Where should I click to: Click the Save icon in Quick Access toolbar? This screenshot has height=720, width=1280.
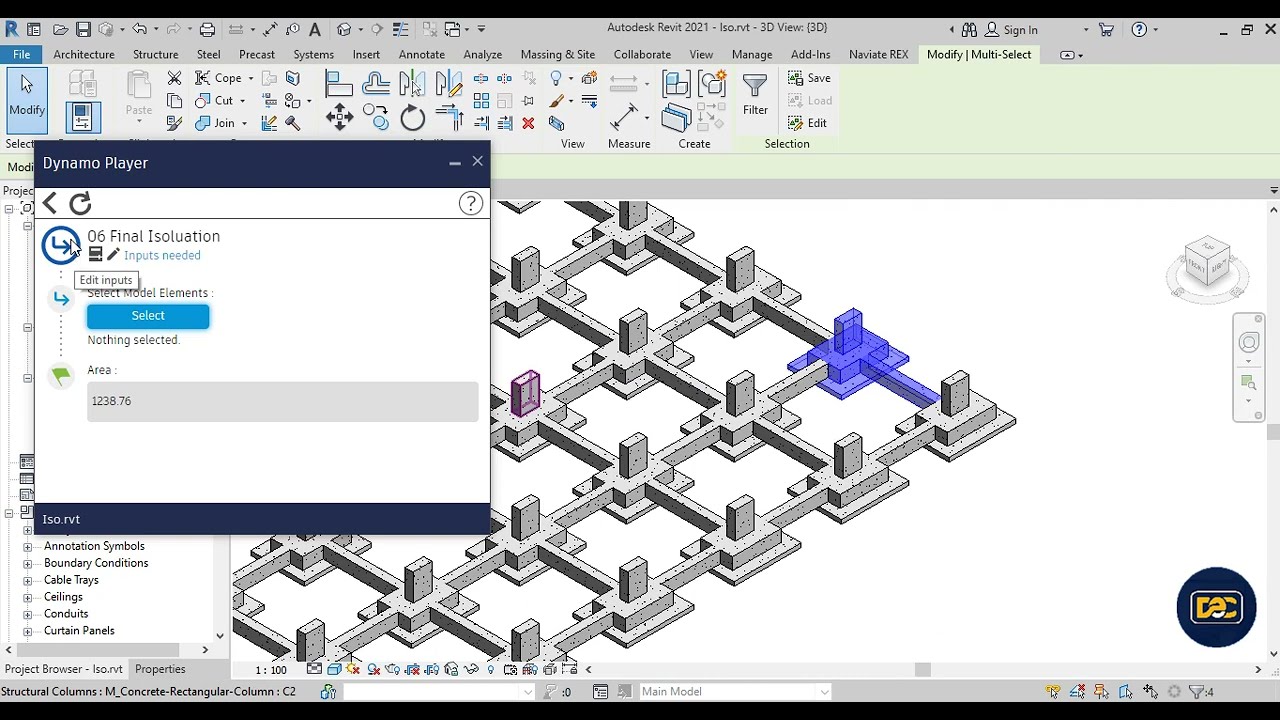click(x=83, y=30)
